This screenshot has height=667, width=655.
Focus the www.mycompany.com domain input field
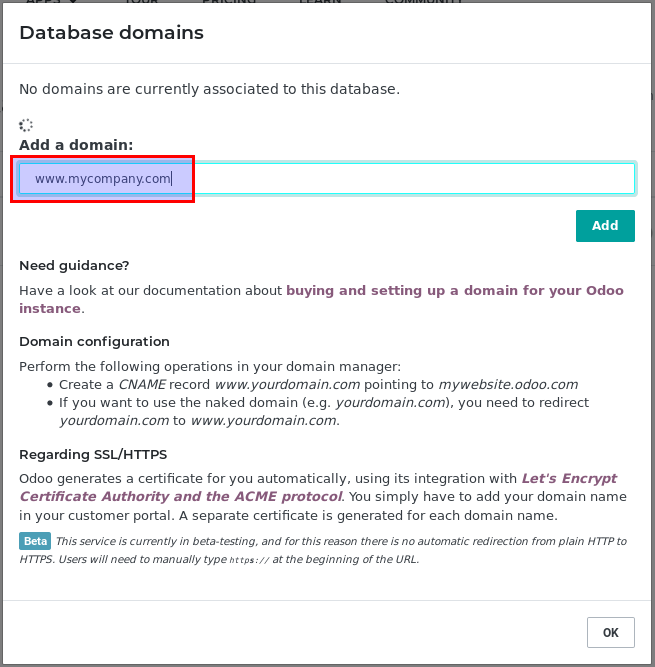pos(327,179)
